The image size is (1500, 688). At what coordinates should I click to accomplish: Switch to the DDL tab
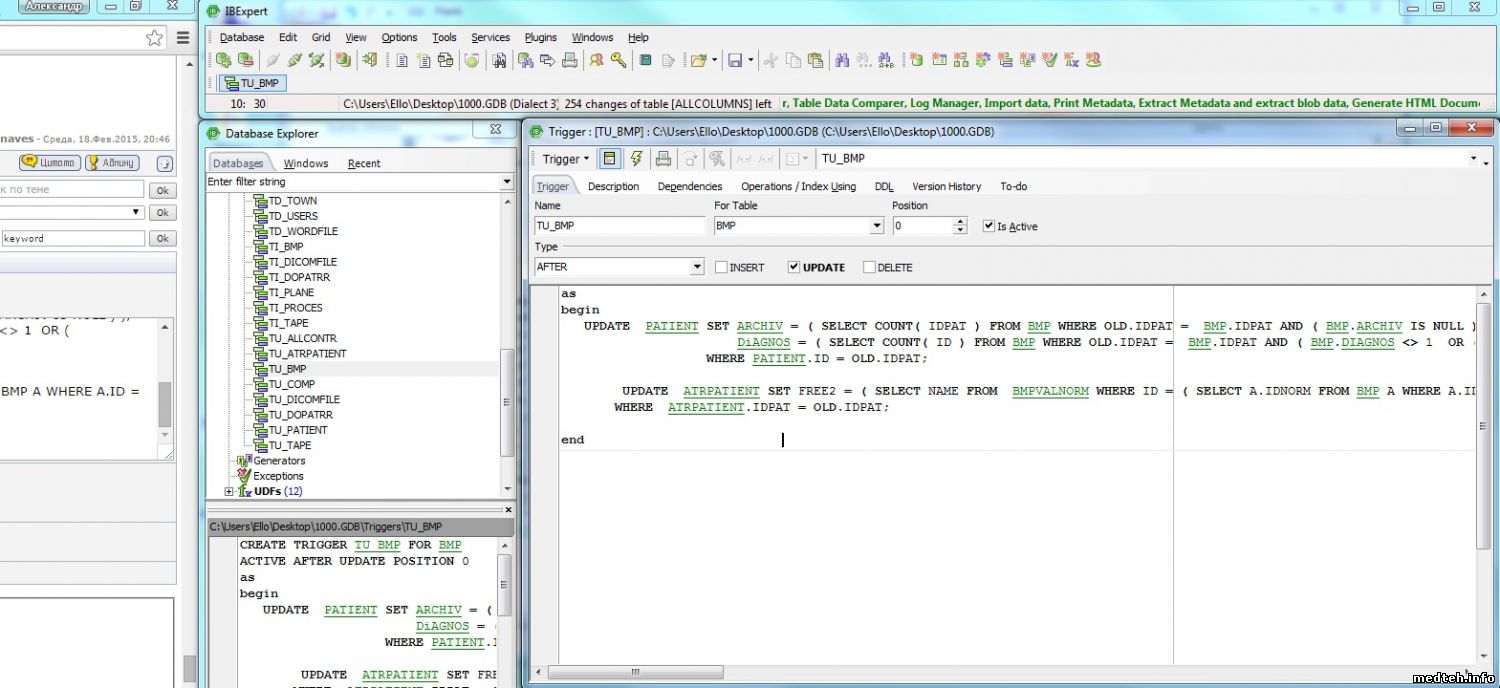pyautogui.click(x=884, y=187)
